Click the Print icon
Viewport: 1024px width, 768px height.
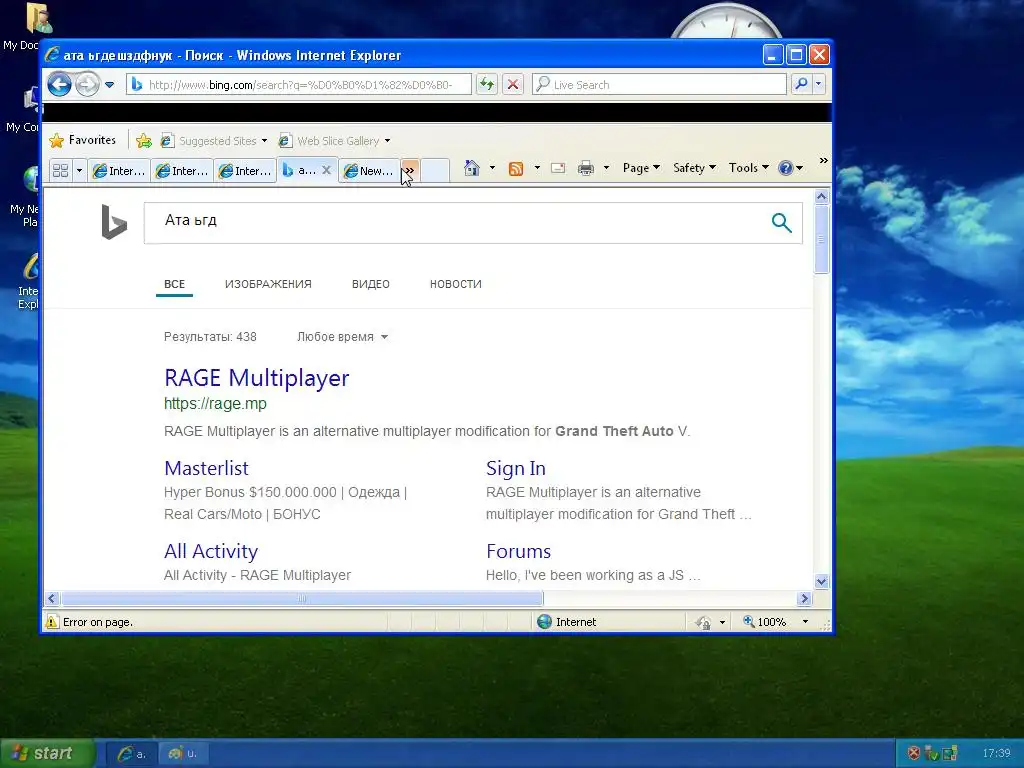click(586, 168)
